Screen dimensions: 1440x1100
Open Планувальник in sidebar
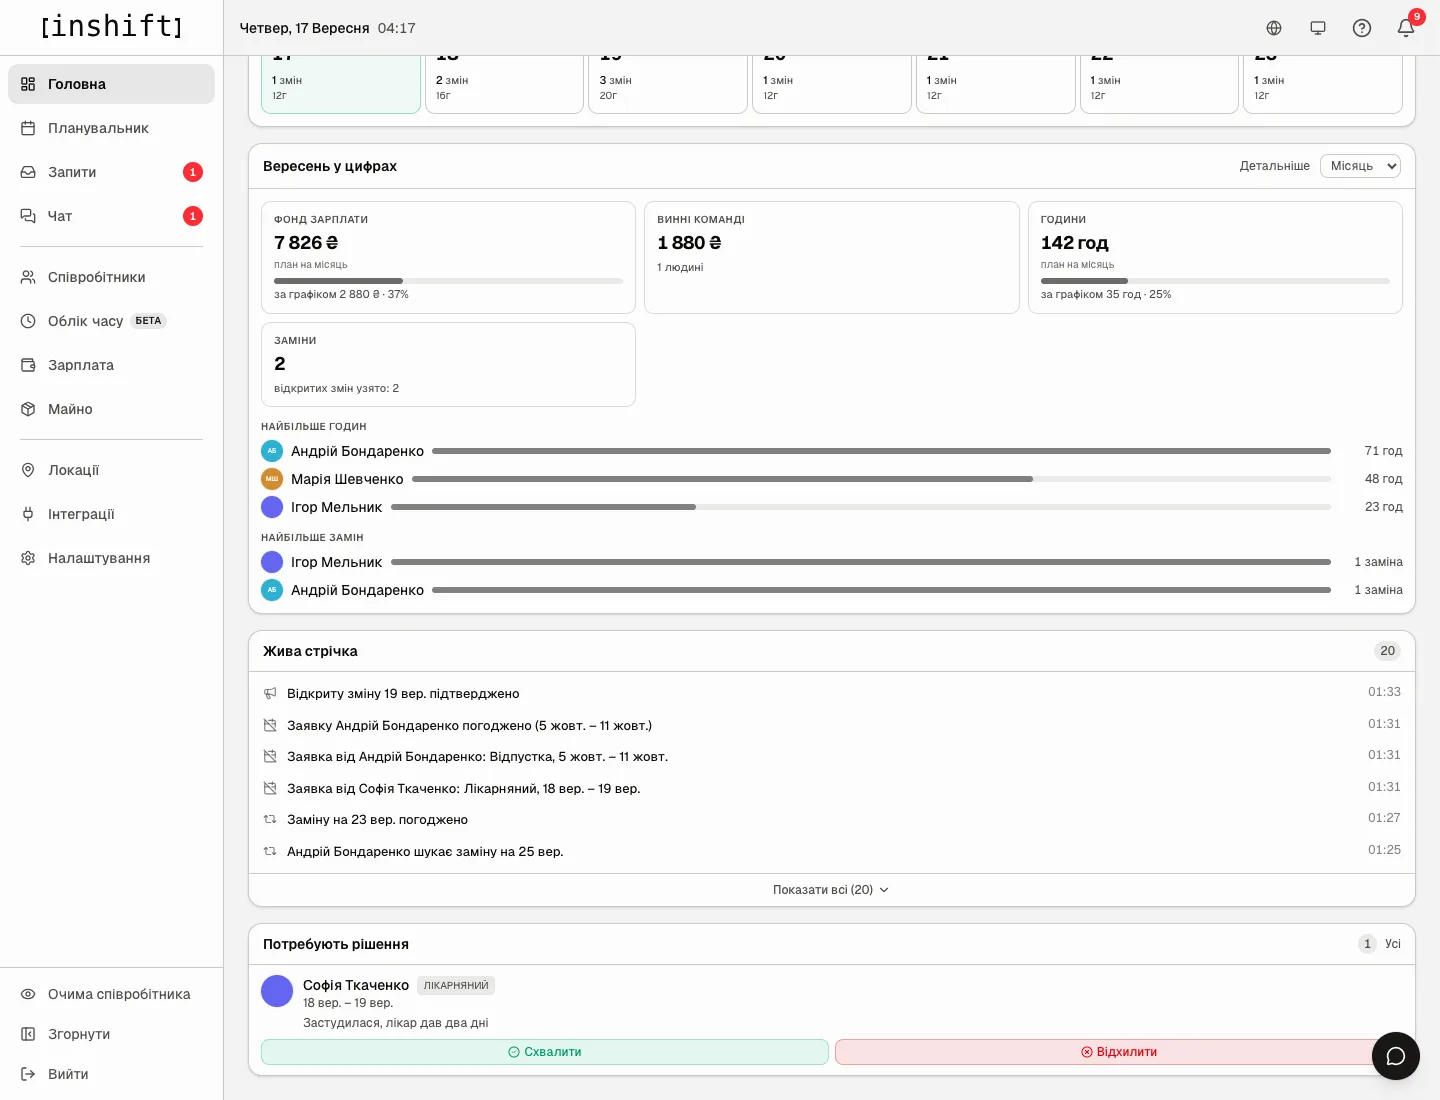pyautogui.click(x=111, y=128)
